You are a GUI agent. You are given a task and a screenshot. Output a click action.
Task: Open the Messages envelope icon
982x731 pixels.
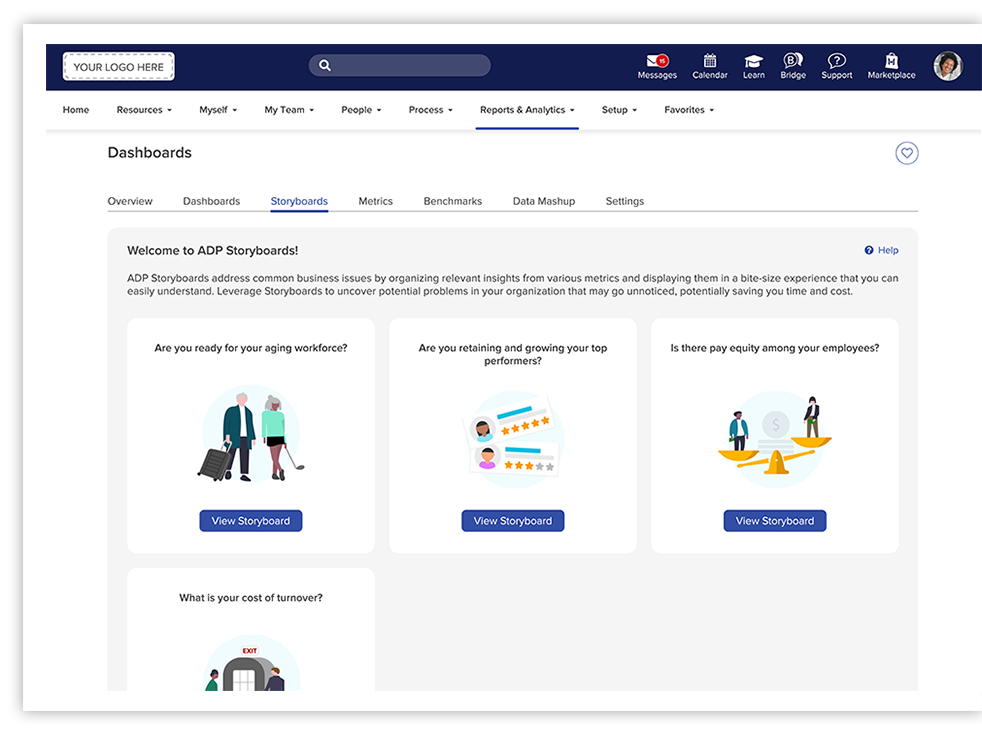[x=656, y=61]
